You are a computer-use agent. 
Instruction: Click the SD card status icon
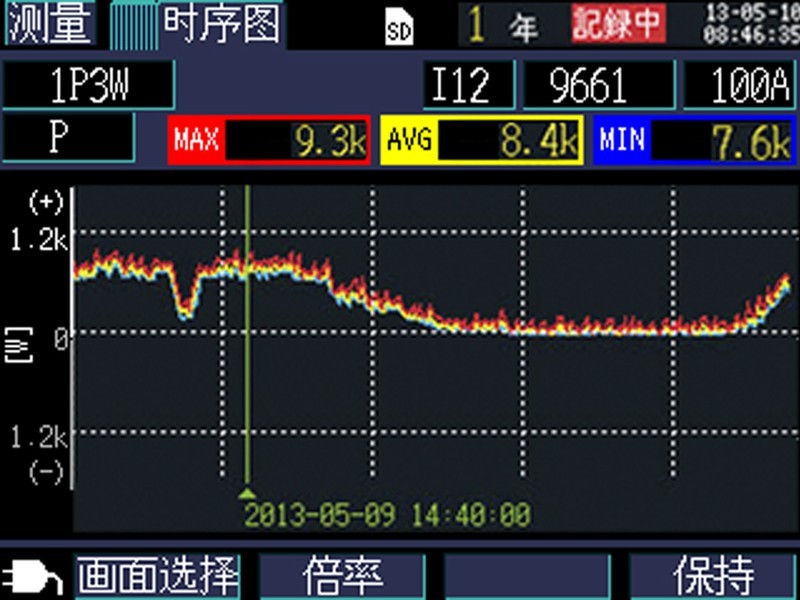click(398, 28)
